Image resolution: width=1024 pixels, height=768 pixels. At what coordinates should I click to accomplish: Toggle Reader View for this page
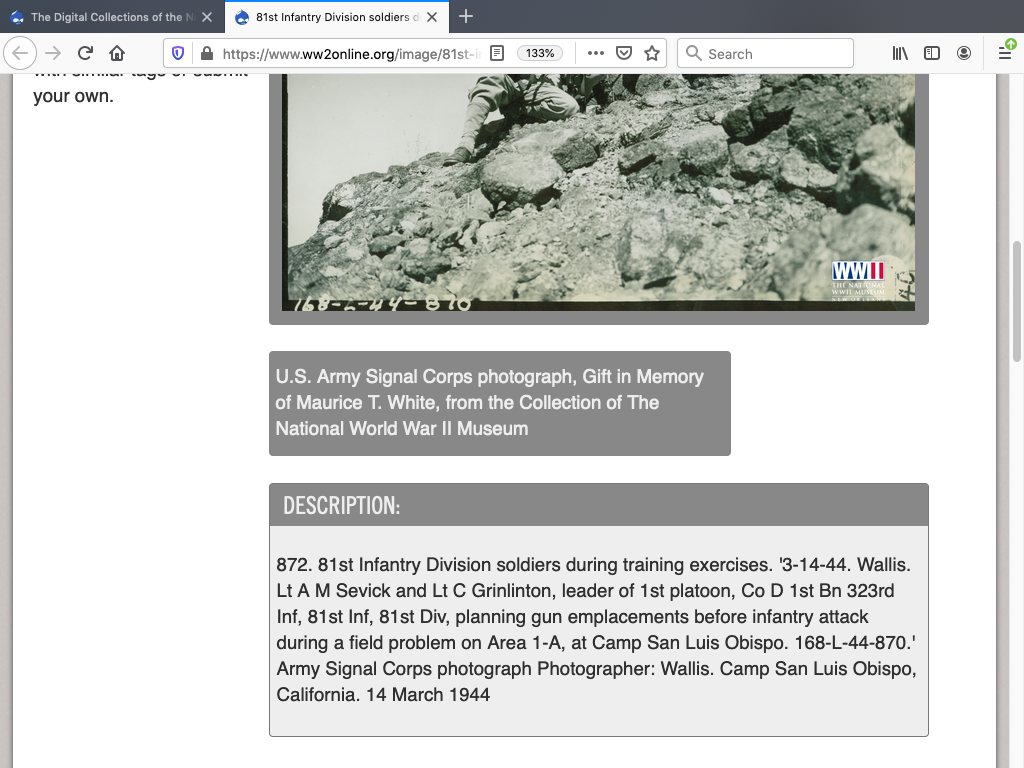pos(497,54)
